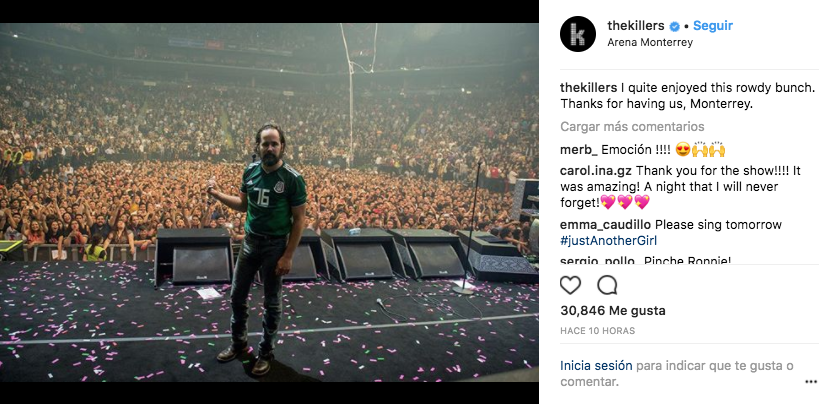Open the Arena Monterrey location link
The width and height of the screenshot is (839, 404).
pos(649,43)
